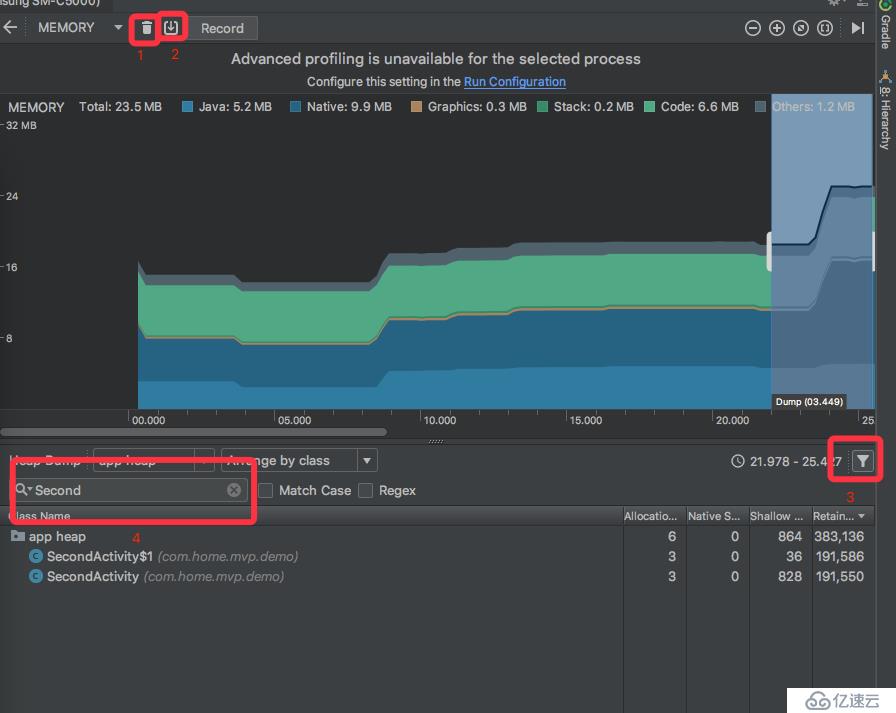Enable the Regex checkbox
Image resolution: width=896 pixels, height=713 pixels.
coord(366,490)
